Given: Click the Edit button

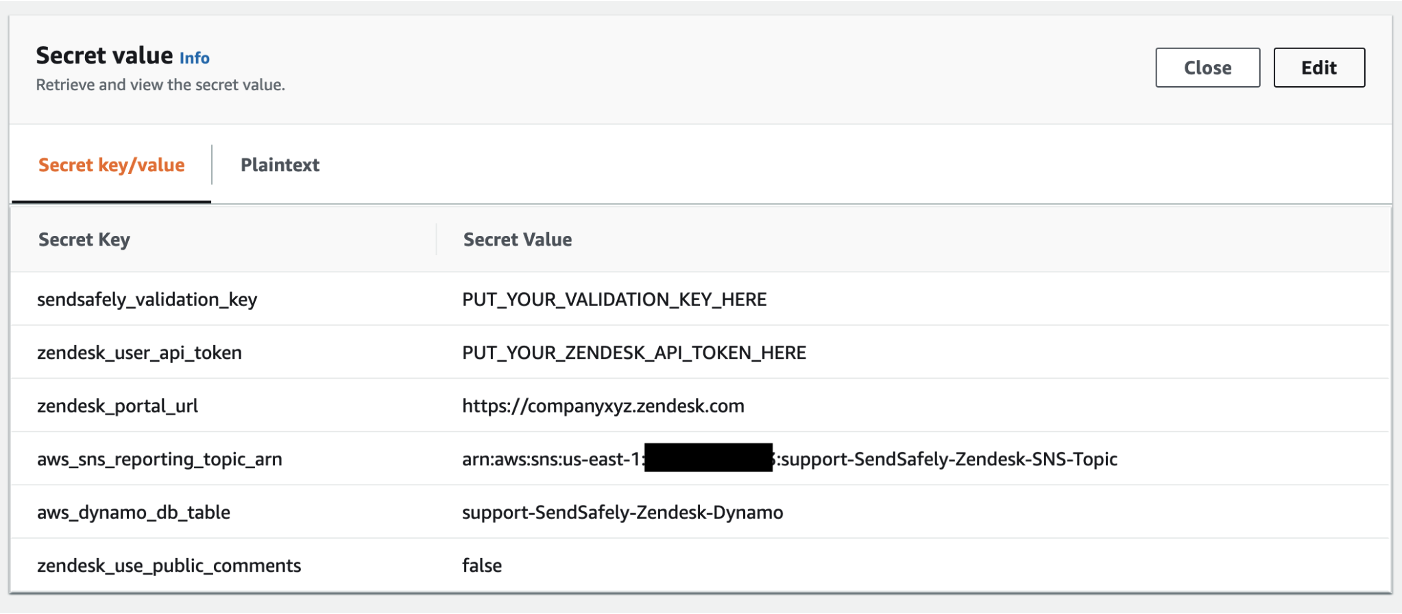Looking at the screenshot, I should [1319, 68].
